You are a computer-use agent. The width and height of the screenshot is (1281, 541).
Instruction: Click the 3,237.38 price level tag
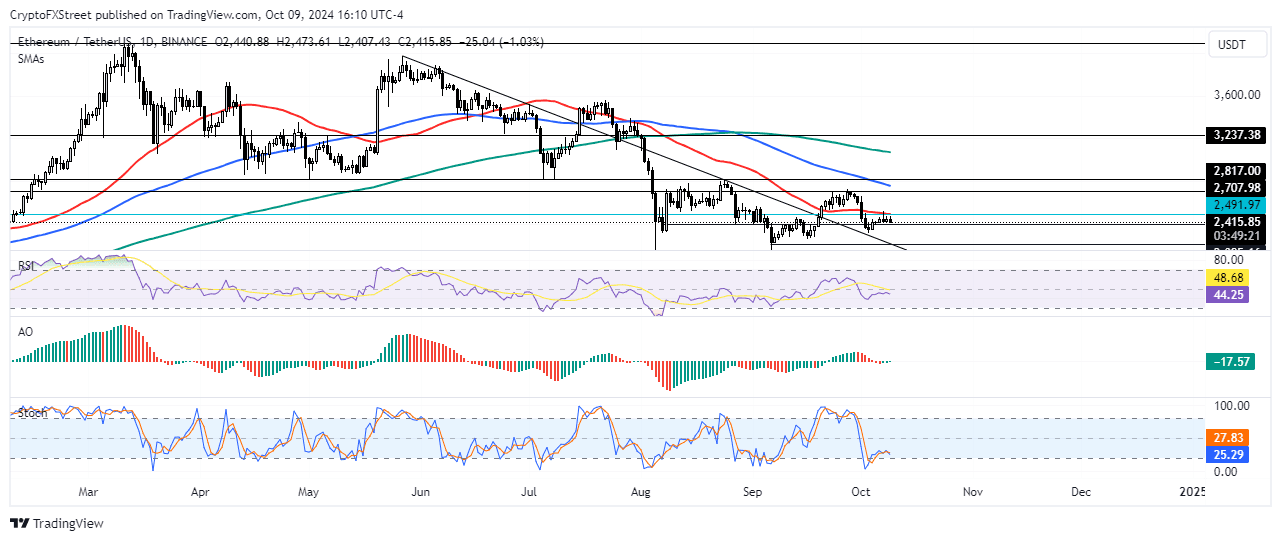pyautogui.click(x=1238, y=134)
